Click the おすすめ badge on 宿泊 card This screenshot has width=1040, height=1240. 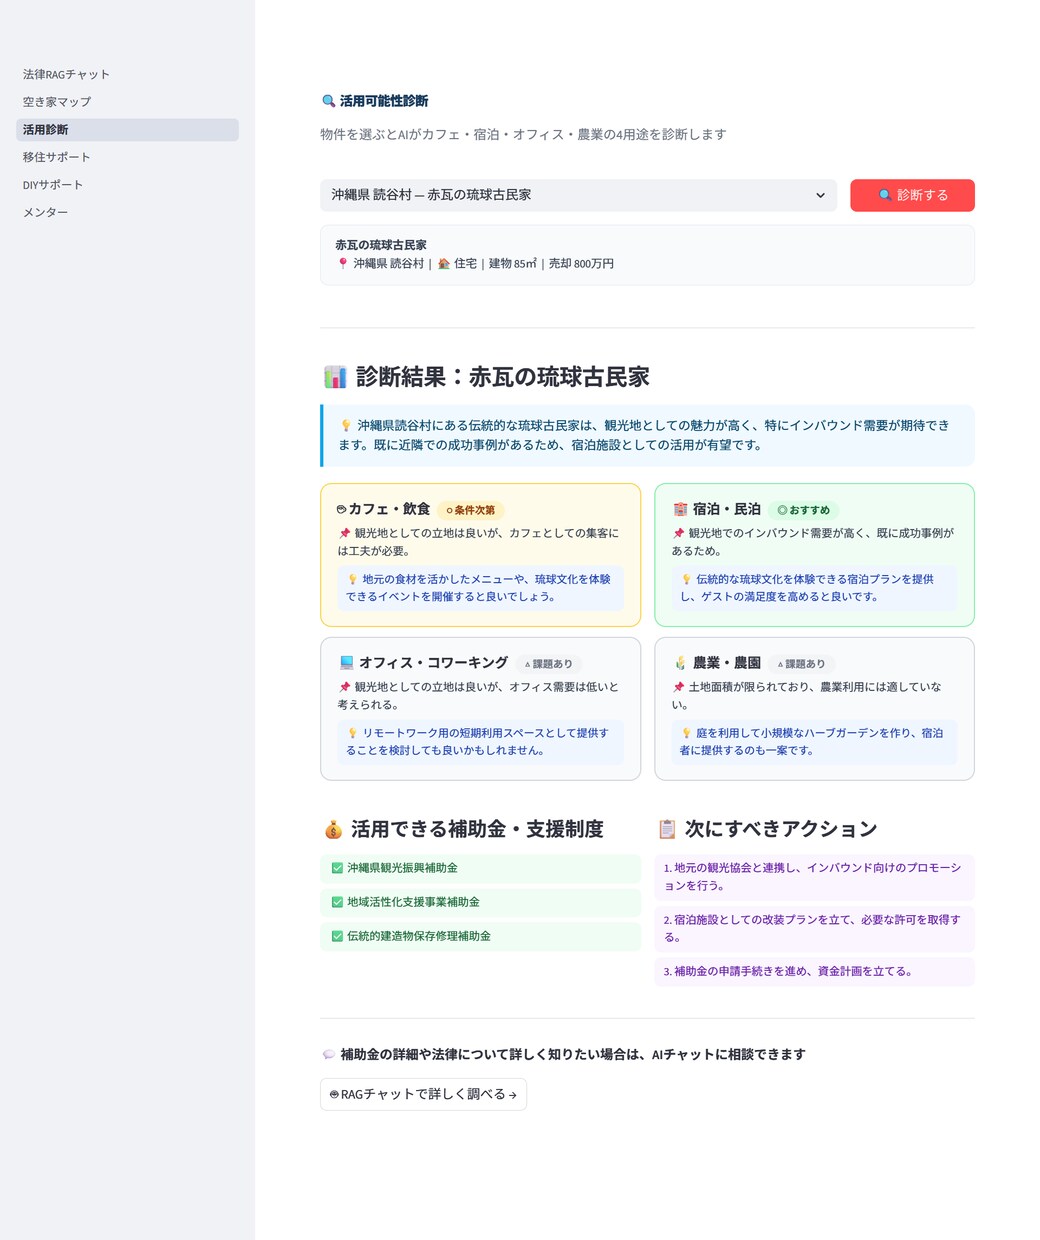click(803, 510)
